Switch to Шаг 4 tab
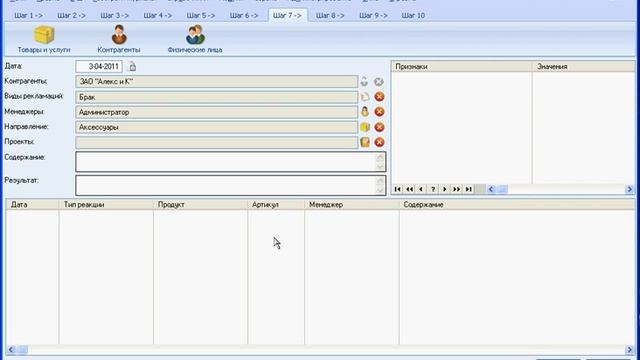This screenshot has width=640, height=360. [x=158, y=16]
